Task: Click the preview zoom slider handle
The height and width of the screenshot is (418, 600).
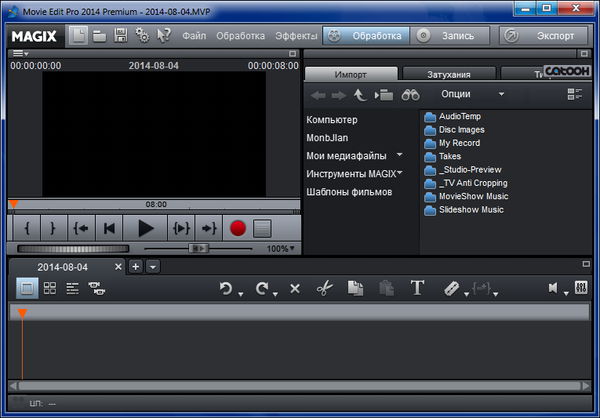Action: coord(199,248)
